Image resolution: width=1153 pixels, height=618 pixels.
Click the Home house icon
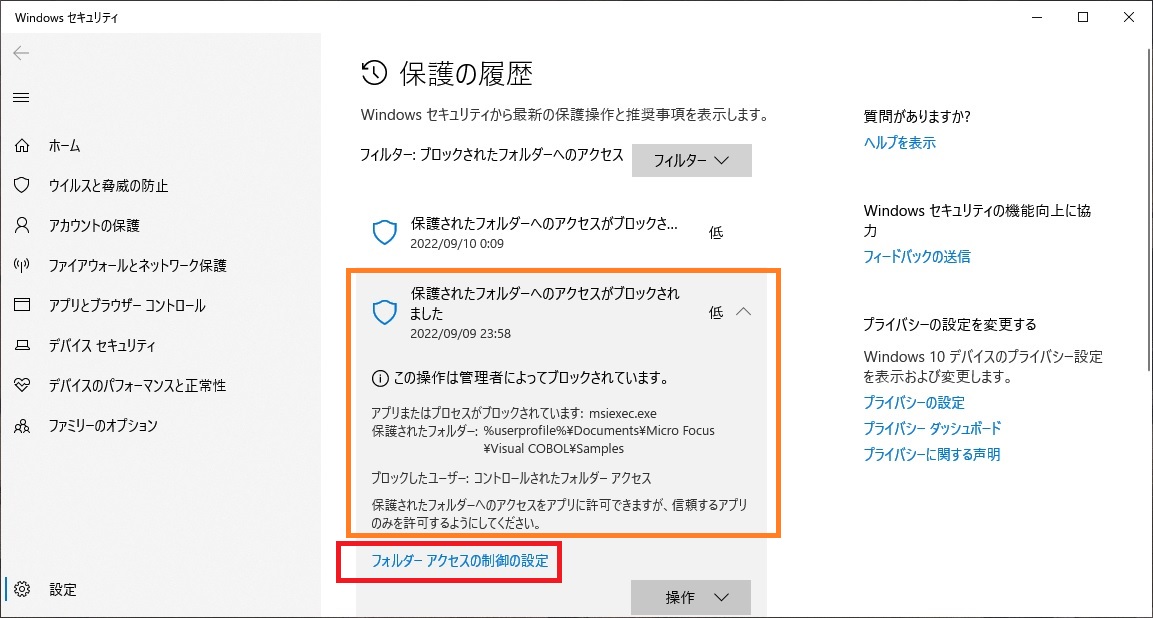[22, 145]
